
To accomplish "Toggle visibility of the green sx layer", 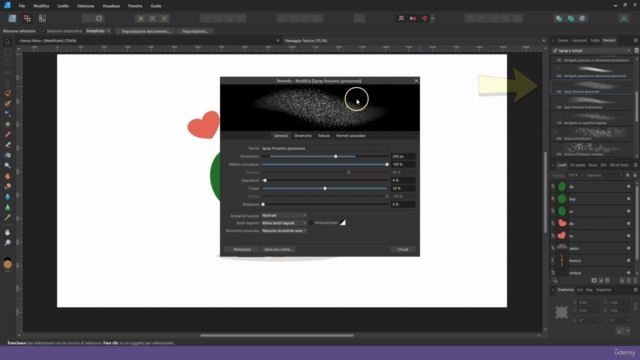I will (x=628, y=211).
